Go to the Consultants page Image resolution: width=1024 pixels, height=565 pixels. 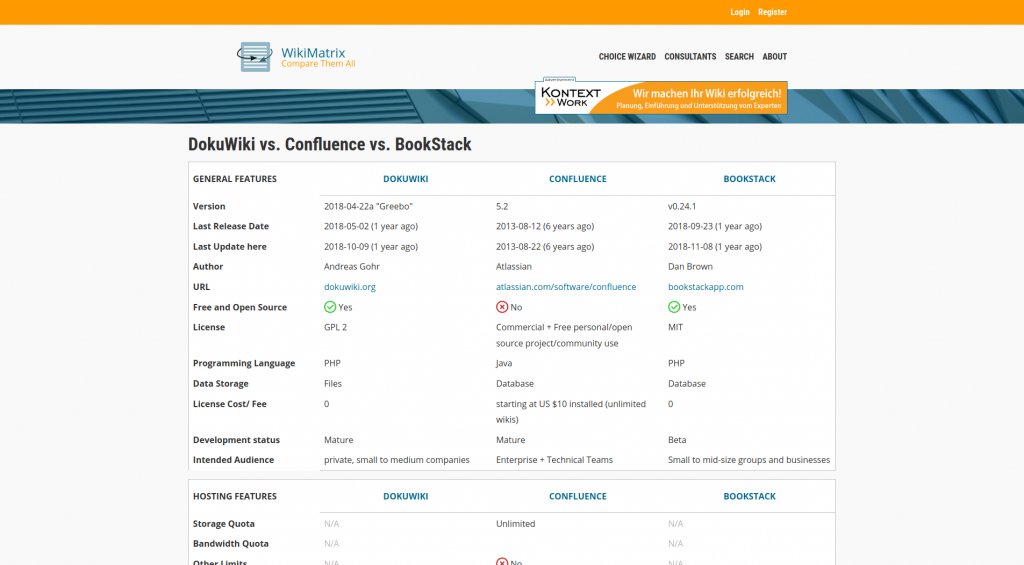pos(690,57)
